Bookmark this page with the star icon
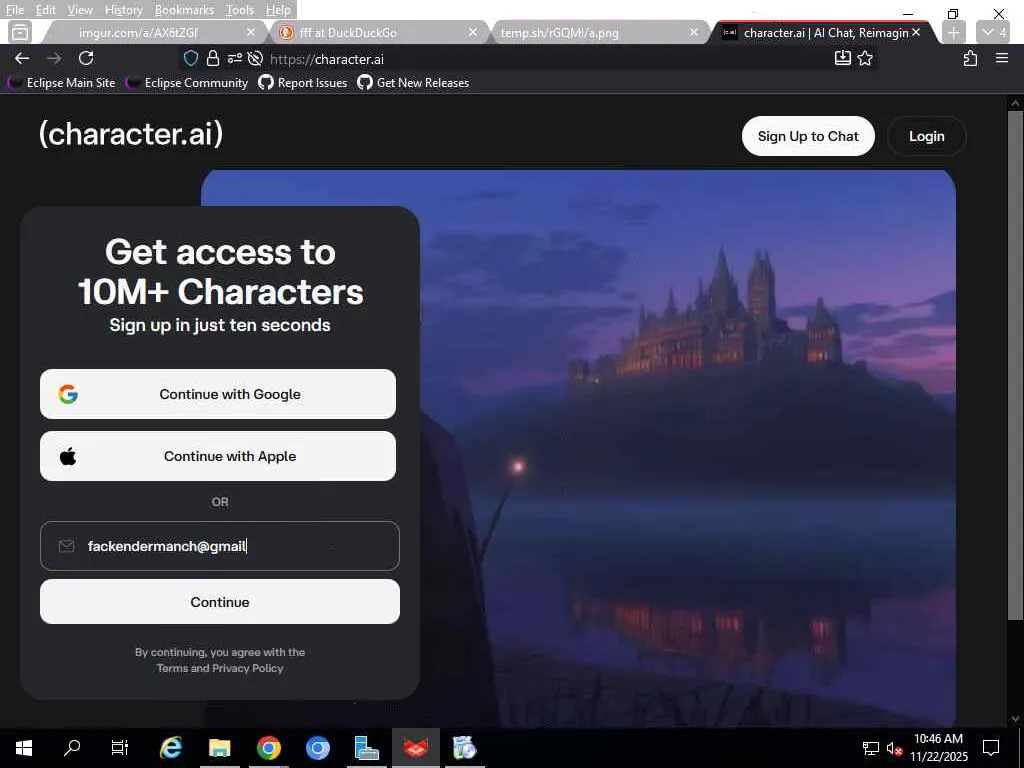 [865, 58]
